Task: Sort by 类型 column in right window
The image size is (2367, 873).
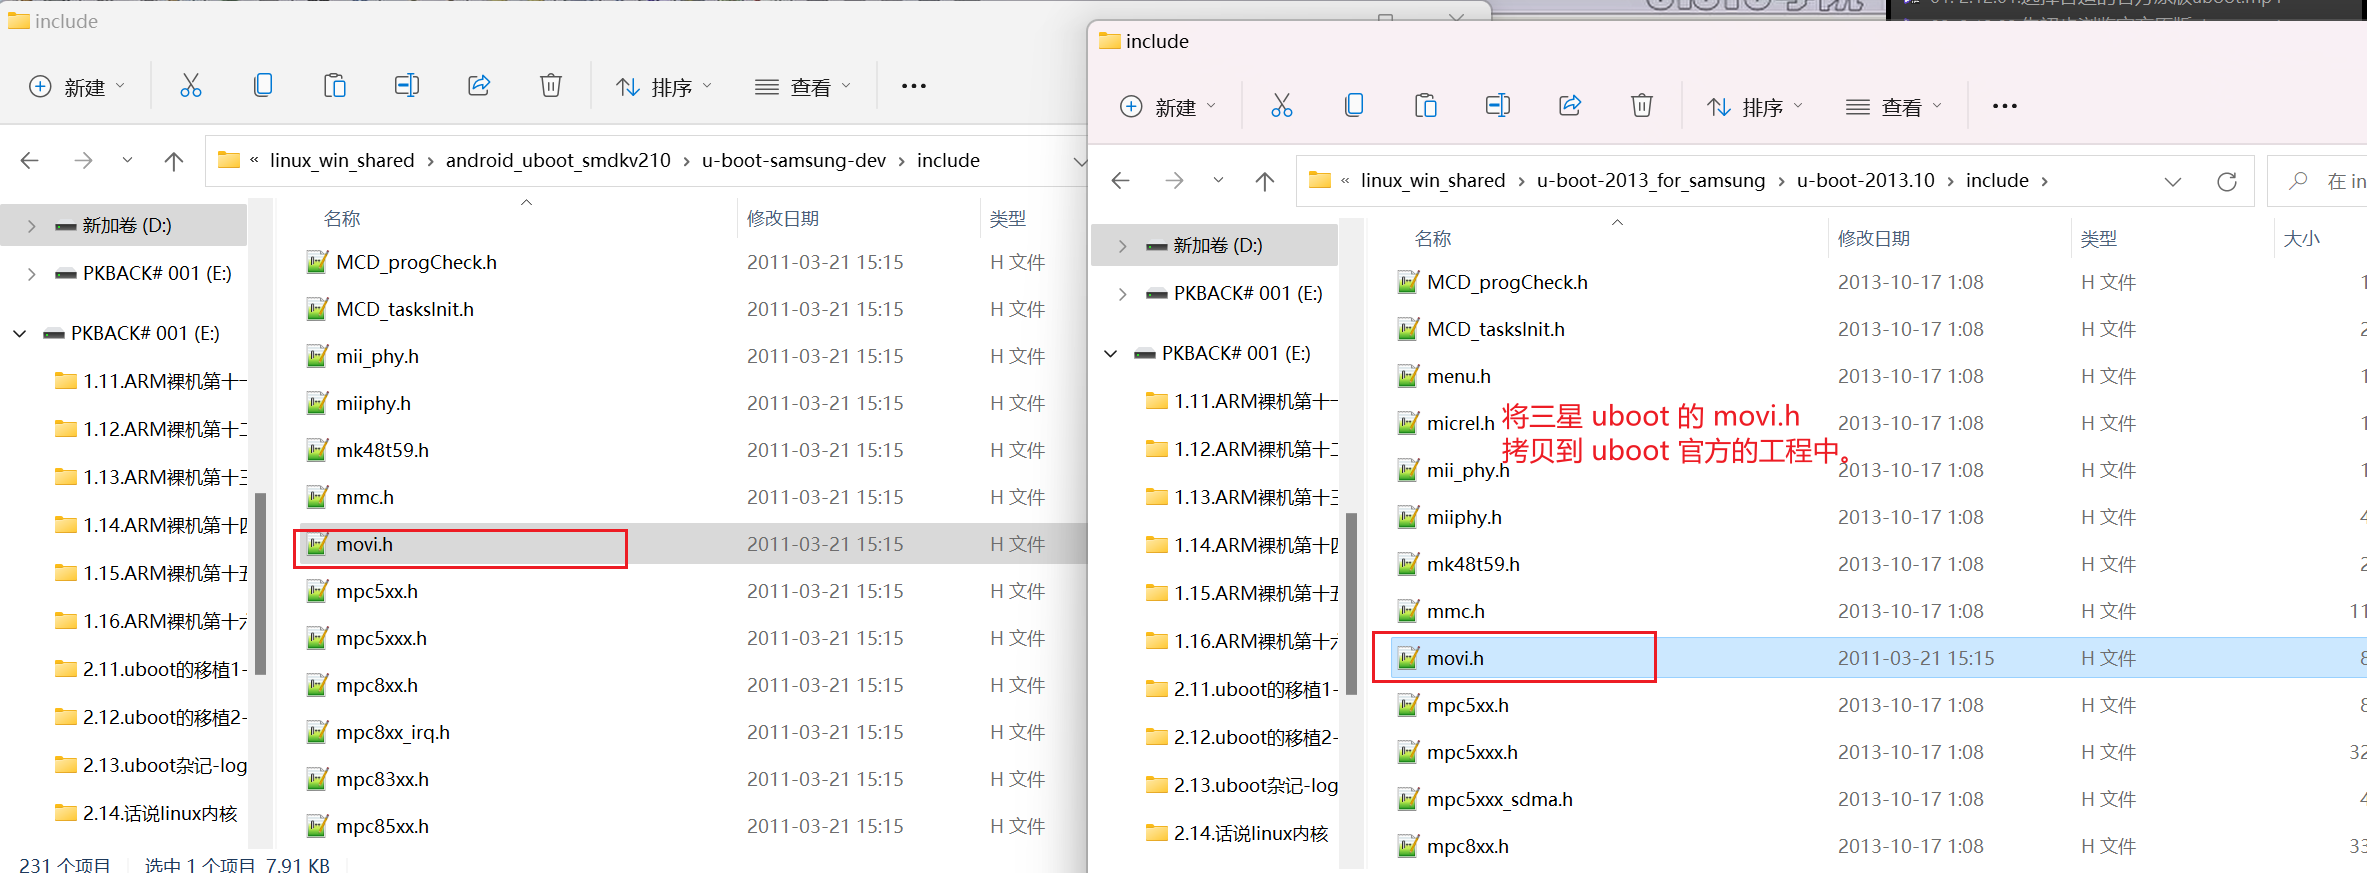Action: [2099, 238]
